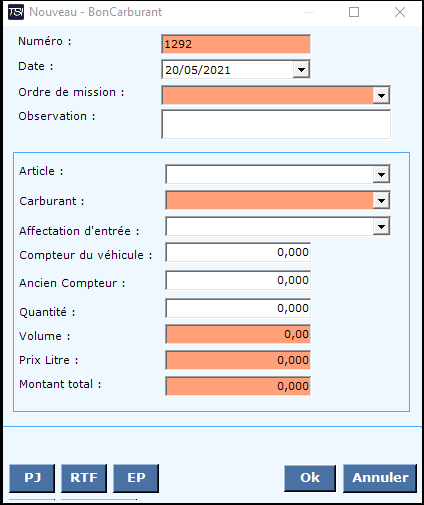Maximize the BonCarburant window

[354, 12]
